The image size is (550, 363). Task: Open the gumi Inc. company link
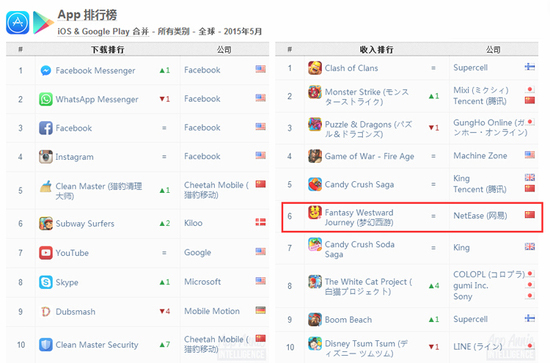(x=471, y=285)
